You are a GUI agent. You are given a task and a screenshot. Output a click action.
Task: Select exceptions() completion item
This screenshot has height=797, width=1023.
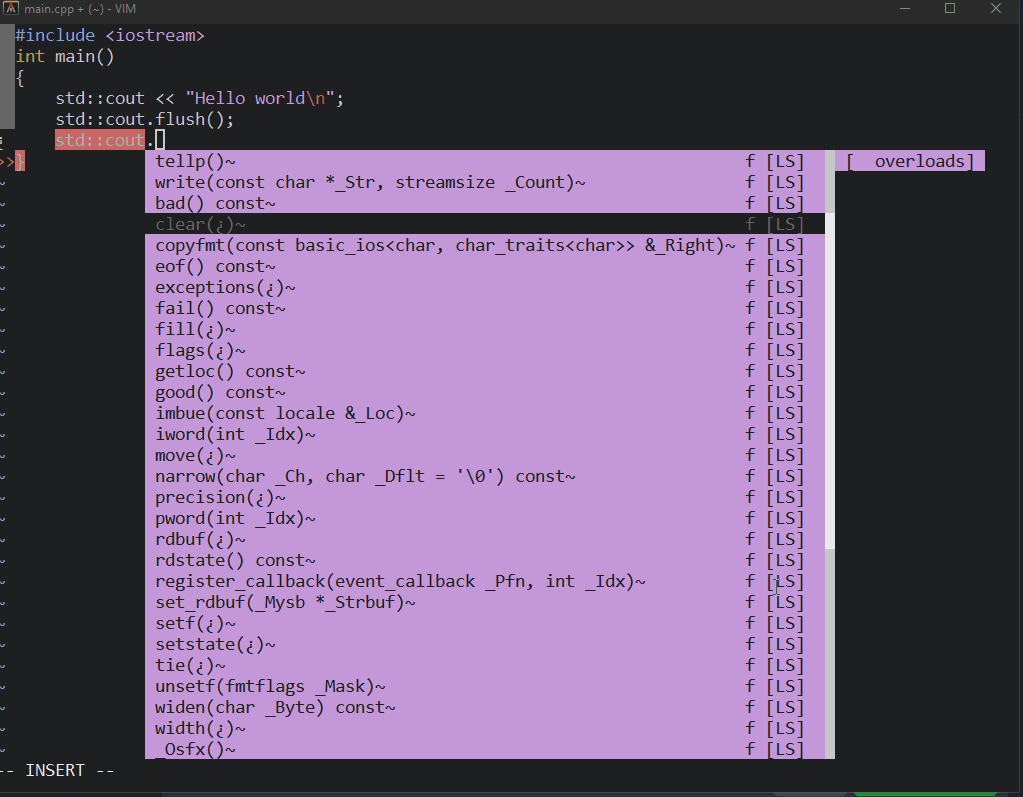coord(485,287)
